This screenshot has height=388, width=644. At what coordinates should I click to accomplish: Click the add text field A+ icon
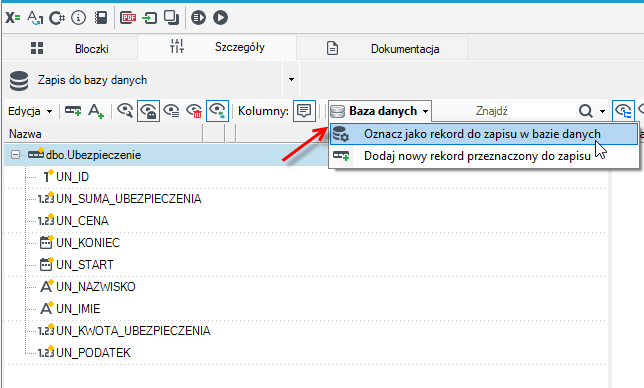tap(96, 111)
